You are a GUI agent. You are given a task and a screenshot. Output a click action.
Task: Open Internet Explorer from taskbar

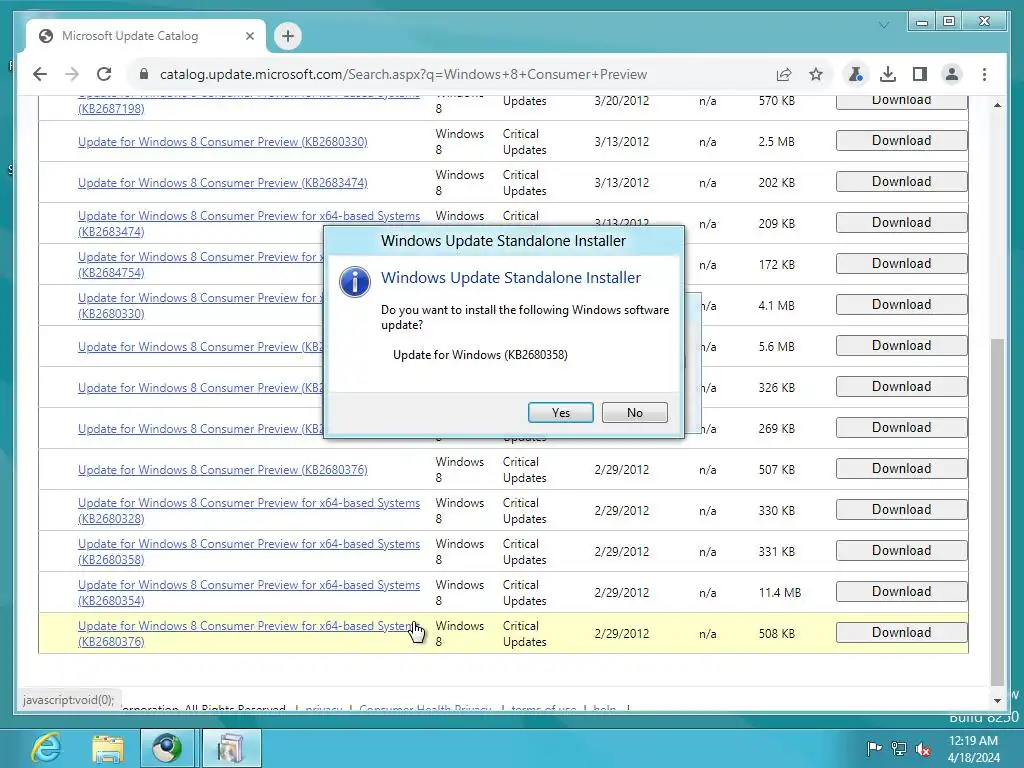46,748
